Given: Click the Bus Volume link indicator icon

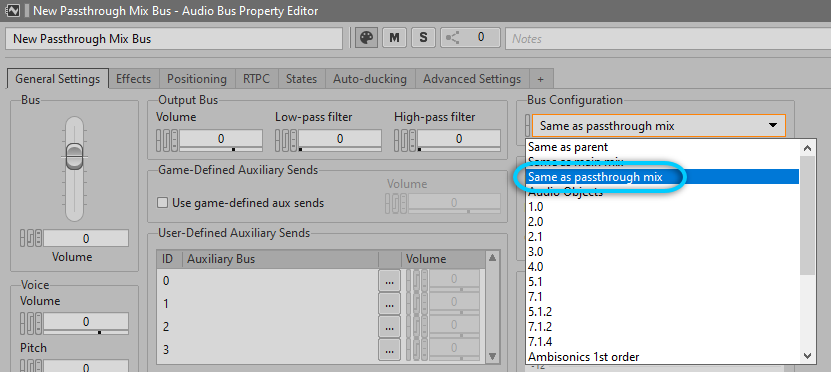Looking at the screenshot, I should point(31,238).
